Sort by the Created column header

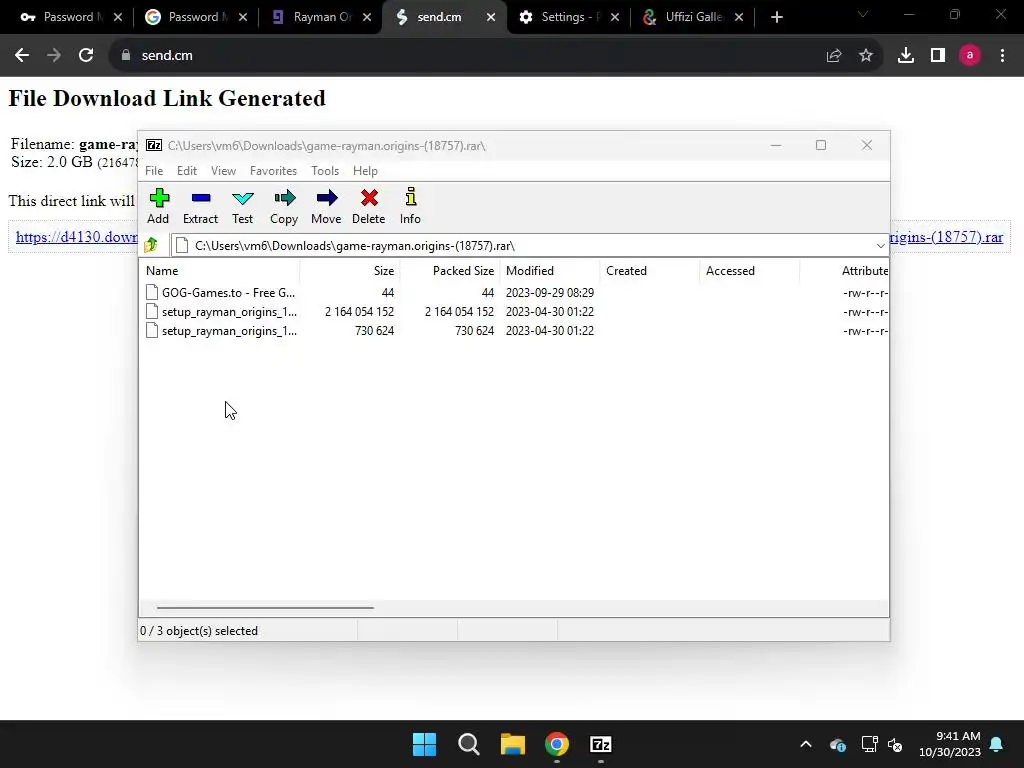[650, 270]
